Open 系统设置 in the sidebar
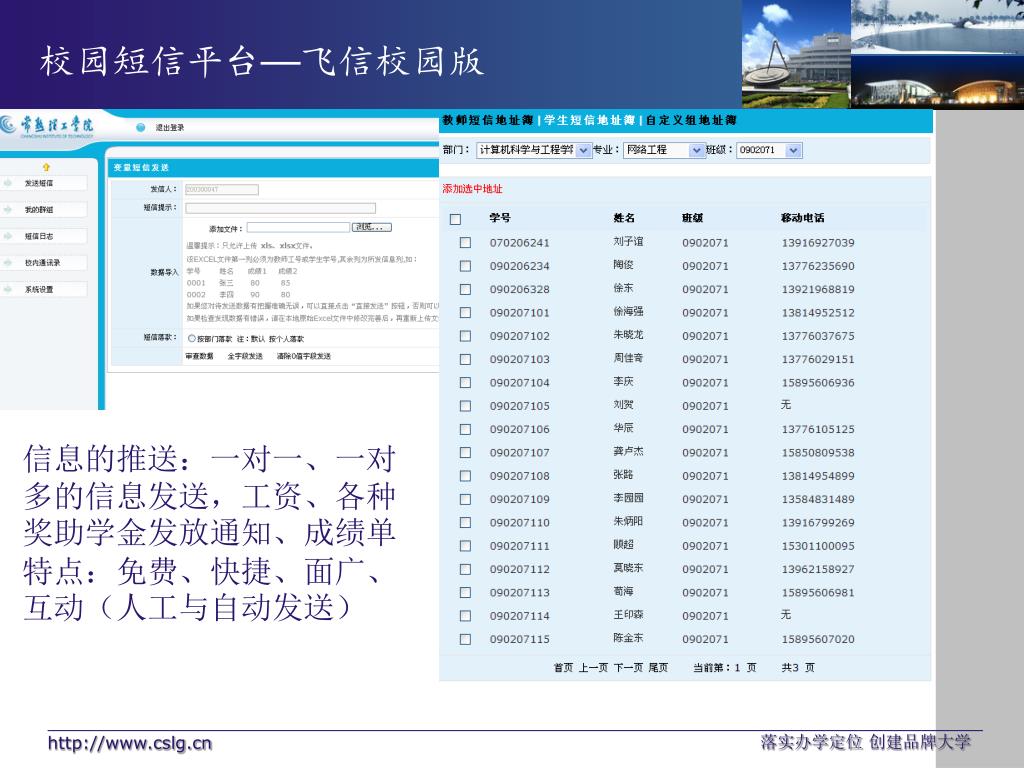The height and width of the screenshot is (768, 1024). point(39,289)
